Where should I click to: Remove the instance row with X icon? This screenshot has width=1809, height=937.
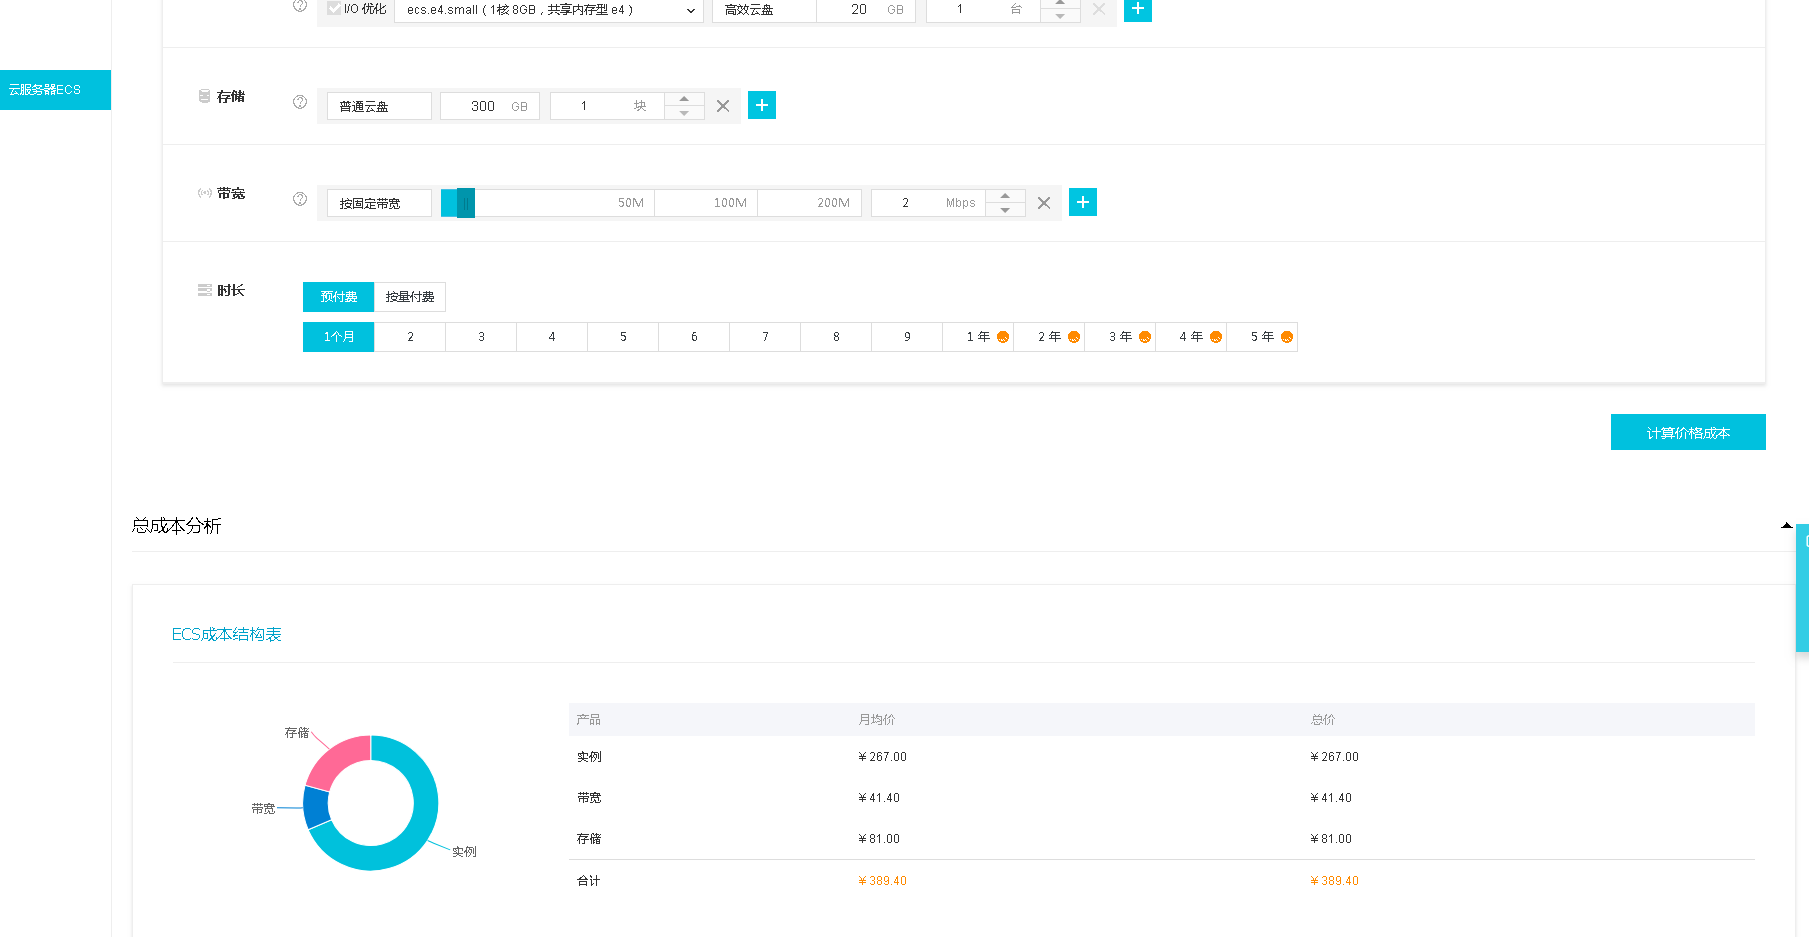[1099, 9]
